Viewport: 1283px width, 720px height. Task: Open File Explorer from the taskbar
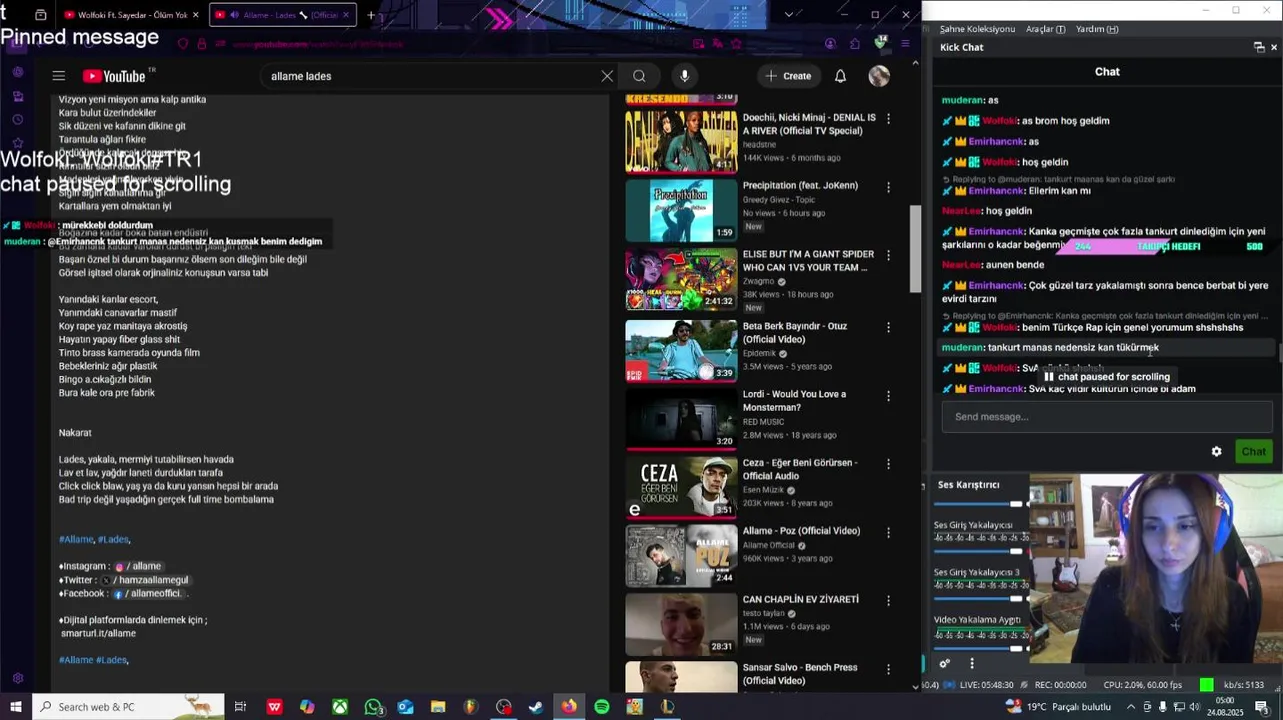click(438, 707)
